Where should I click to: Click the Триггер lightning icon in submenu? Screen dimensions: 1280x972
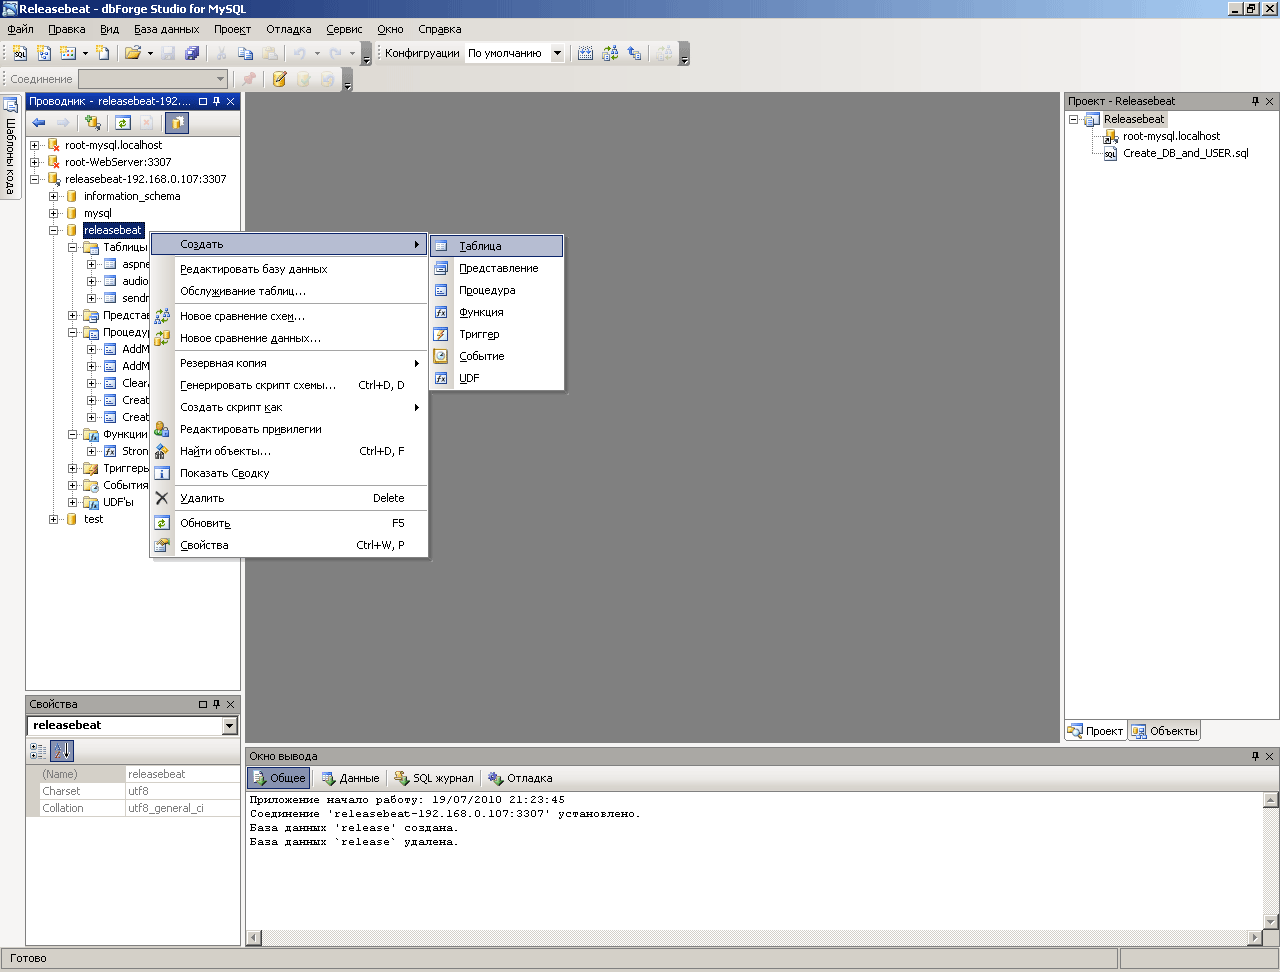[x=441, y=334]
